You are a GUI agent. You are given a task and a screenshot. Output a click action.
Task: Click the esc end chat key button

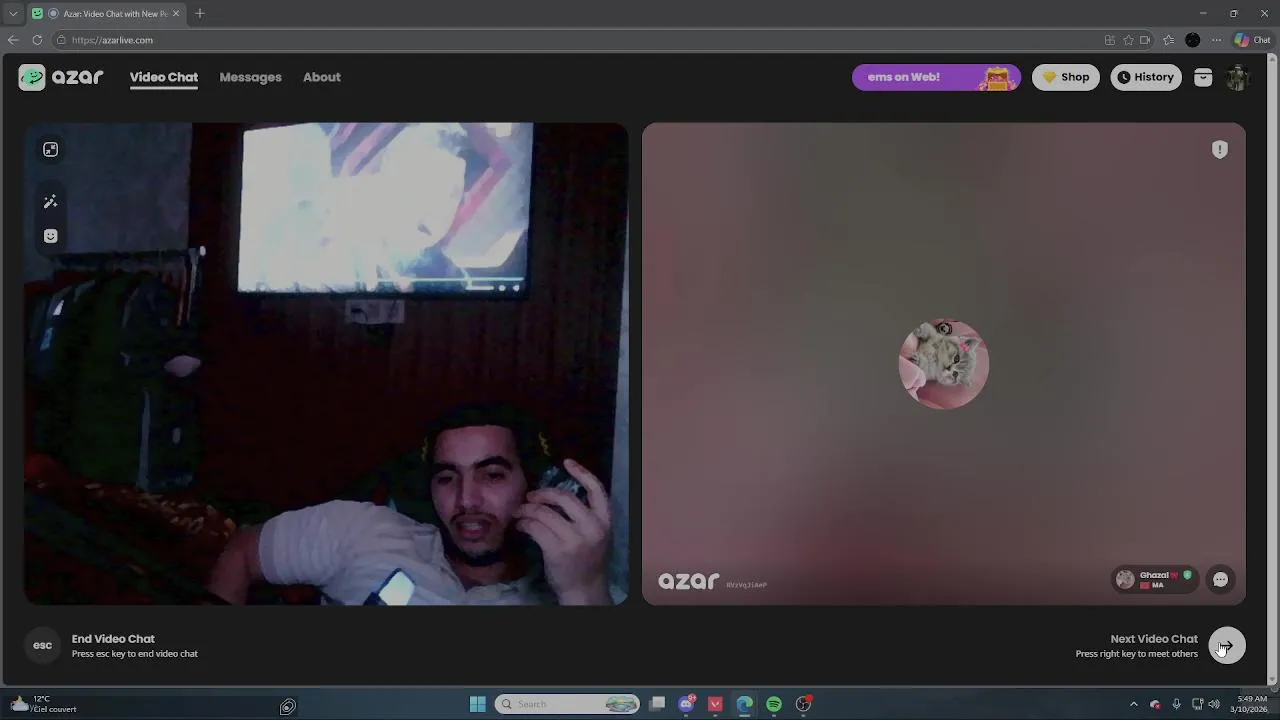[x=43, y=645]
